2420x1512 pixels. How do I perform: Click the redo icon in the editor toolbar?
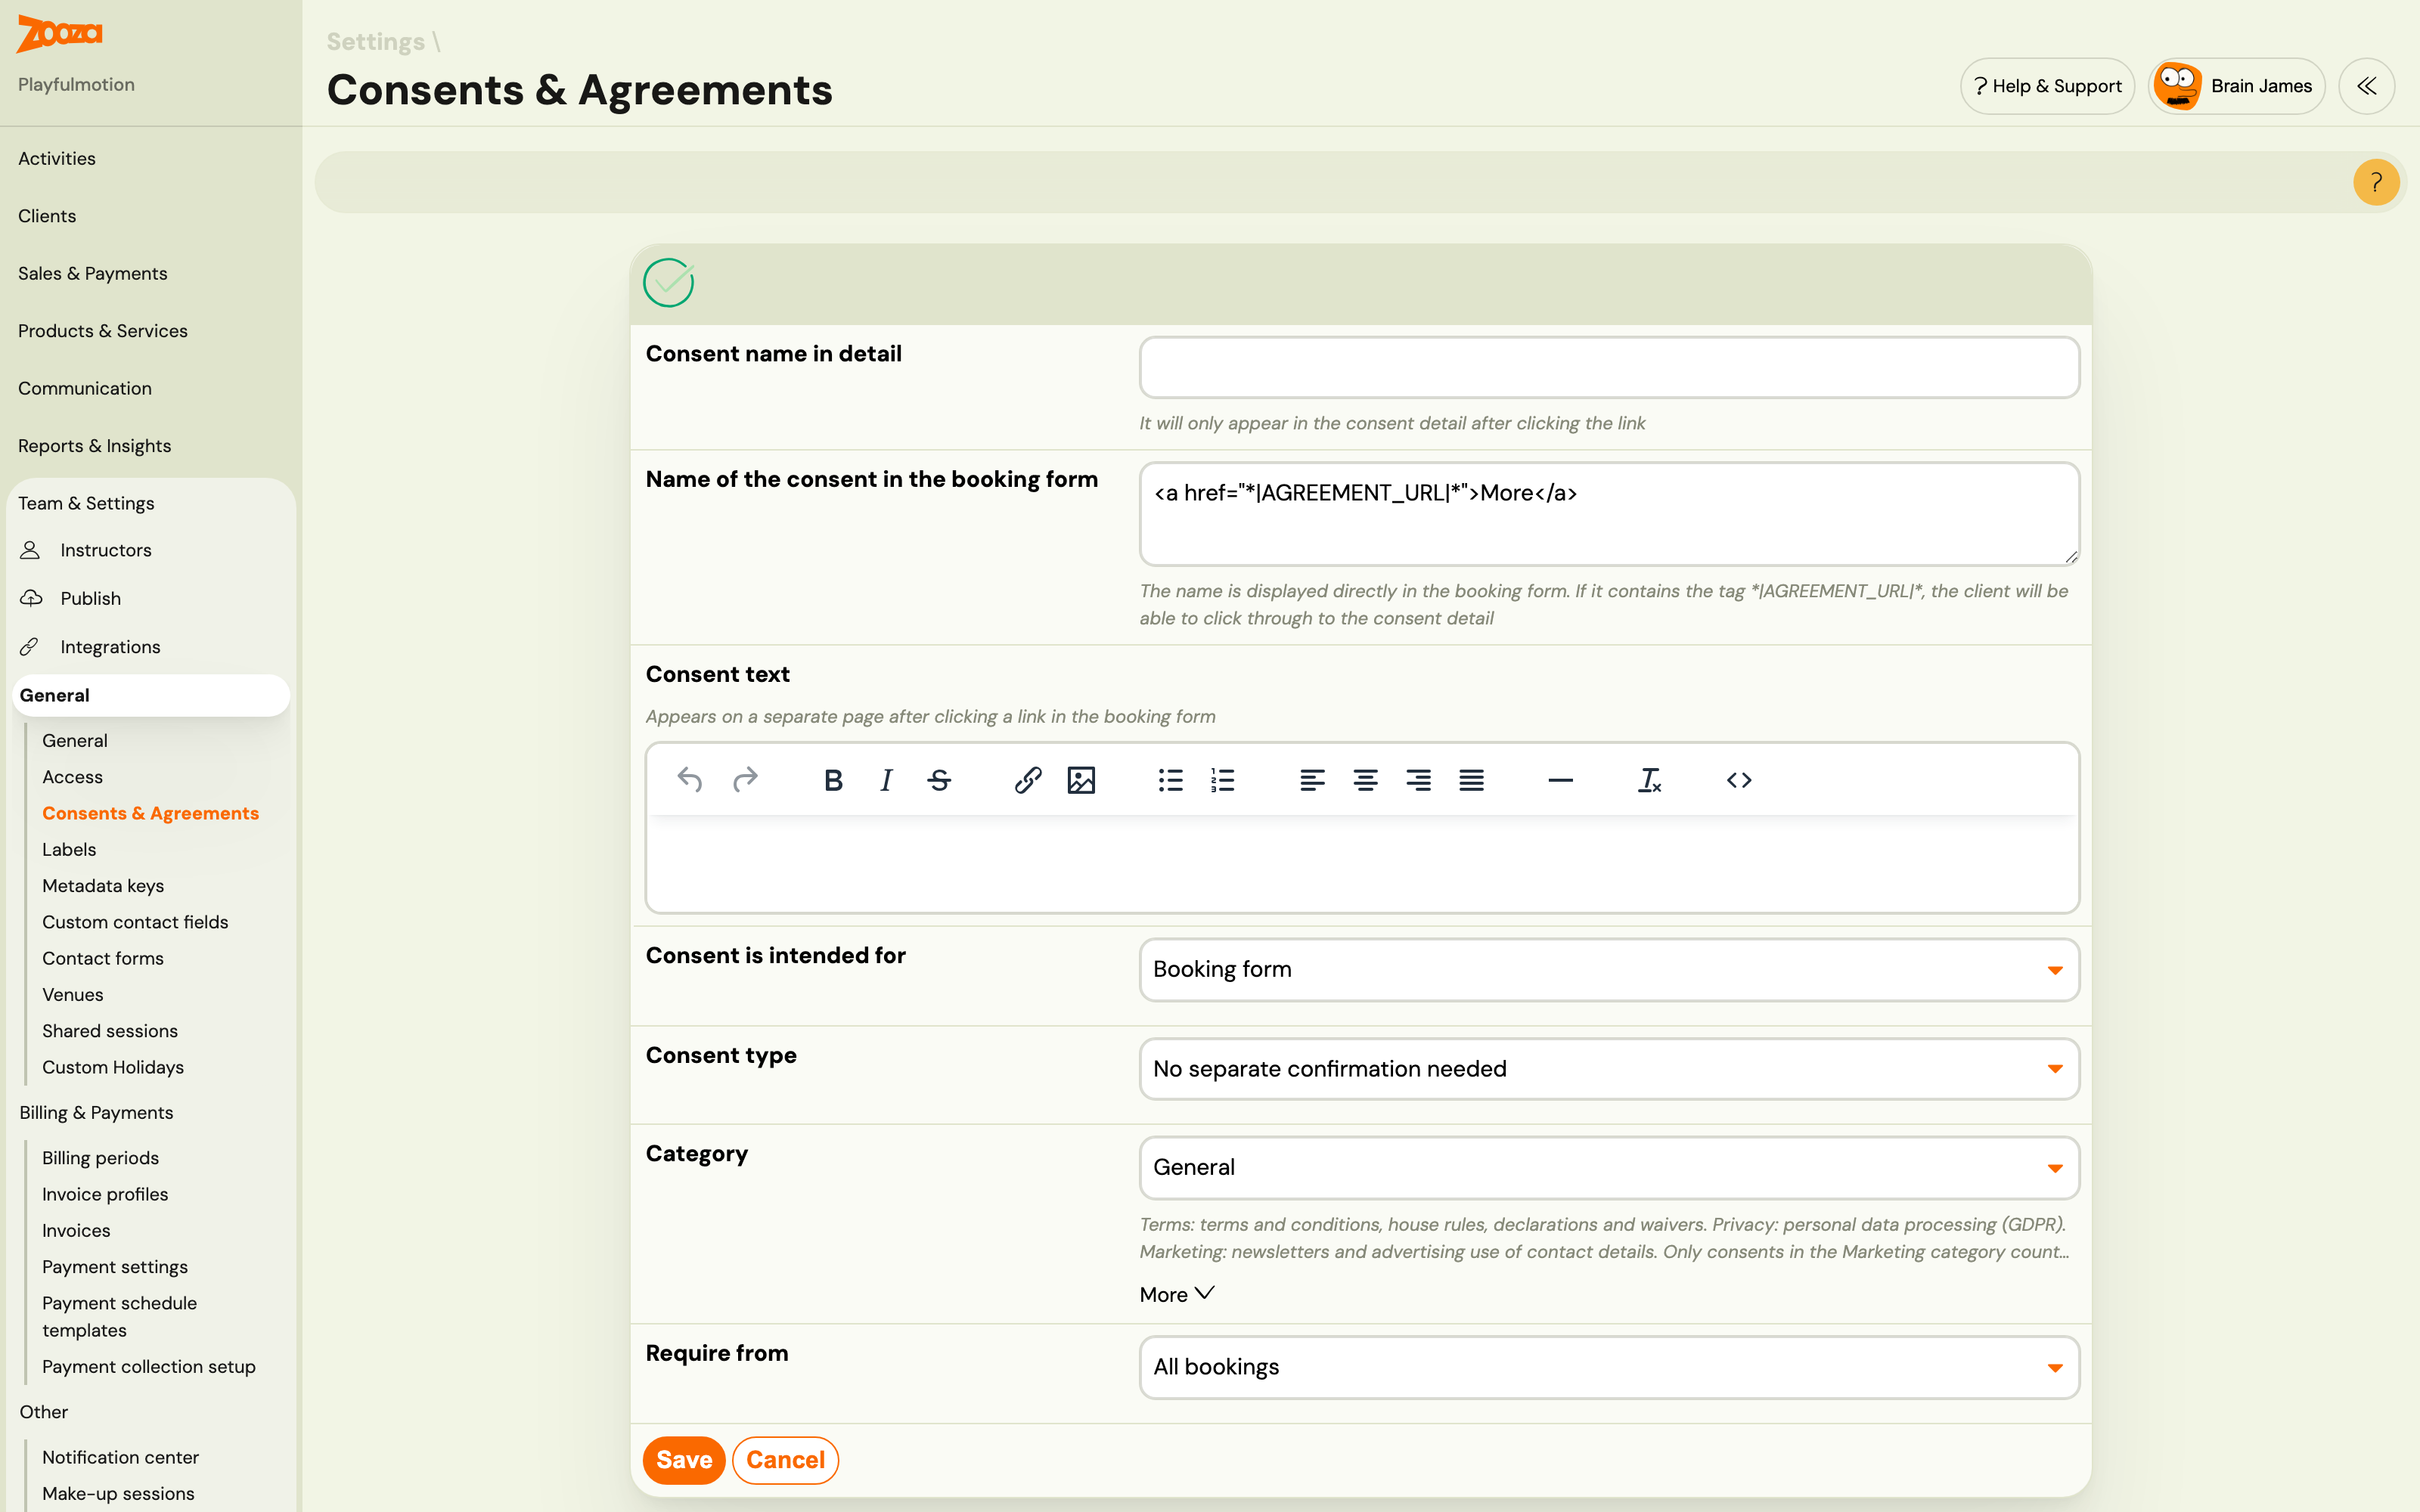(x=745, y=780)
